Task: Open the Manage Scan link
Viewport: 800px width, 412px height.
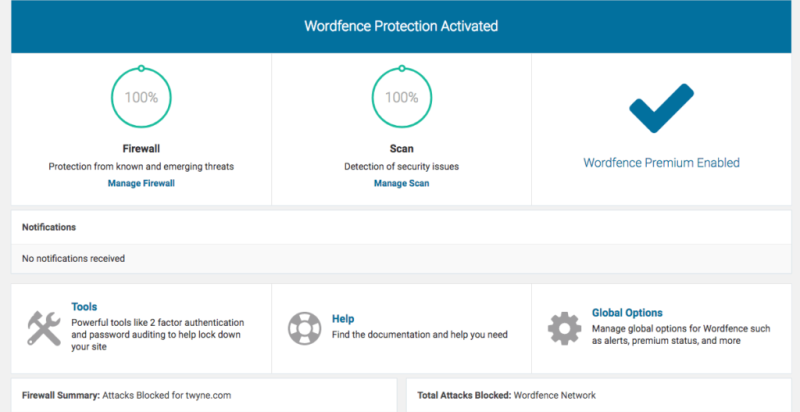Action: tap(402, 183)
